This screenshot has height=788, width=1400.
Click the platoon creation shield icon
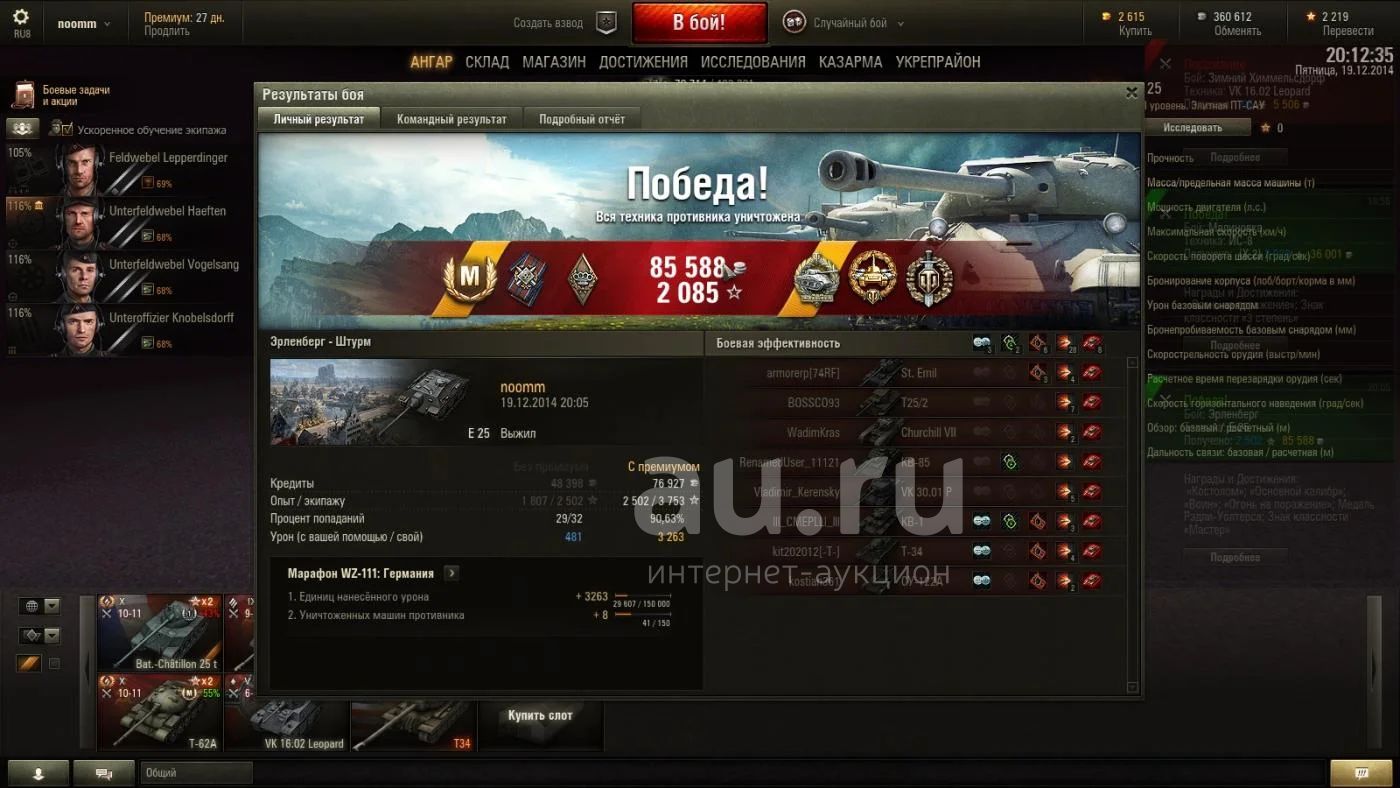(606, 23)
